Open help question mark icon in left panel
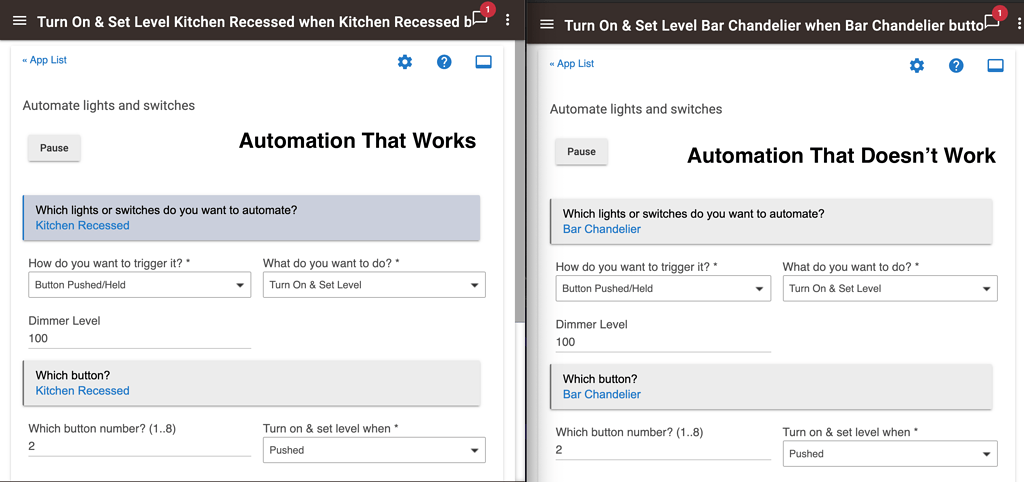 pyautogui.click(x=444, y=62)
